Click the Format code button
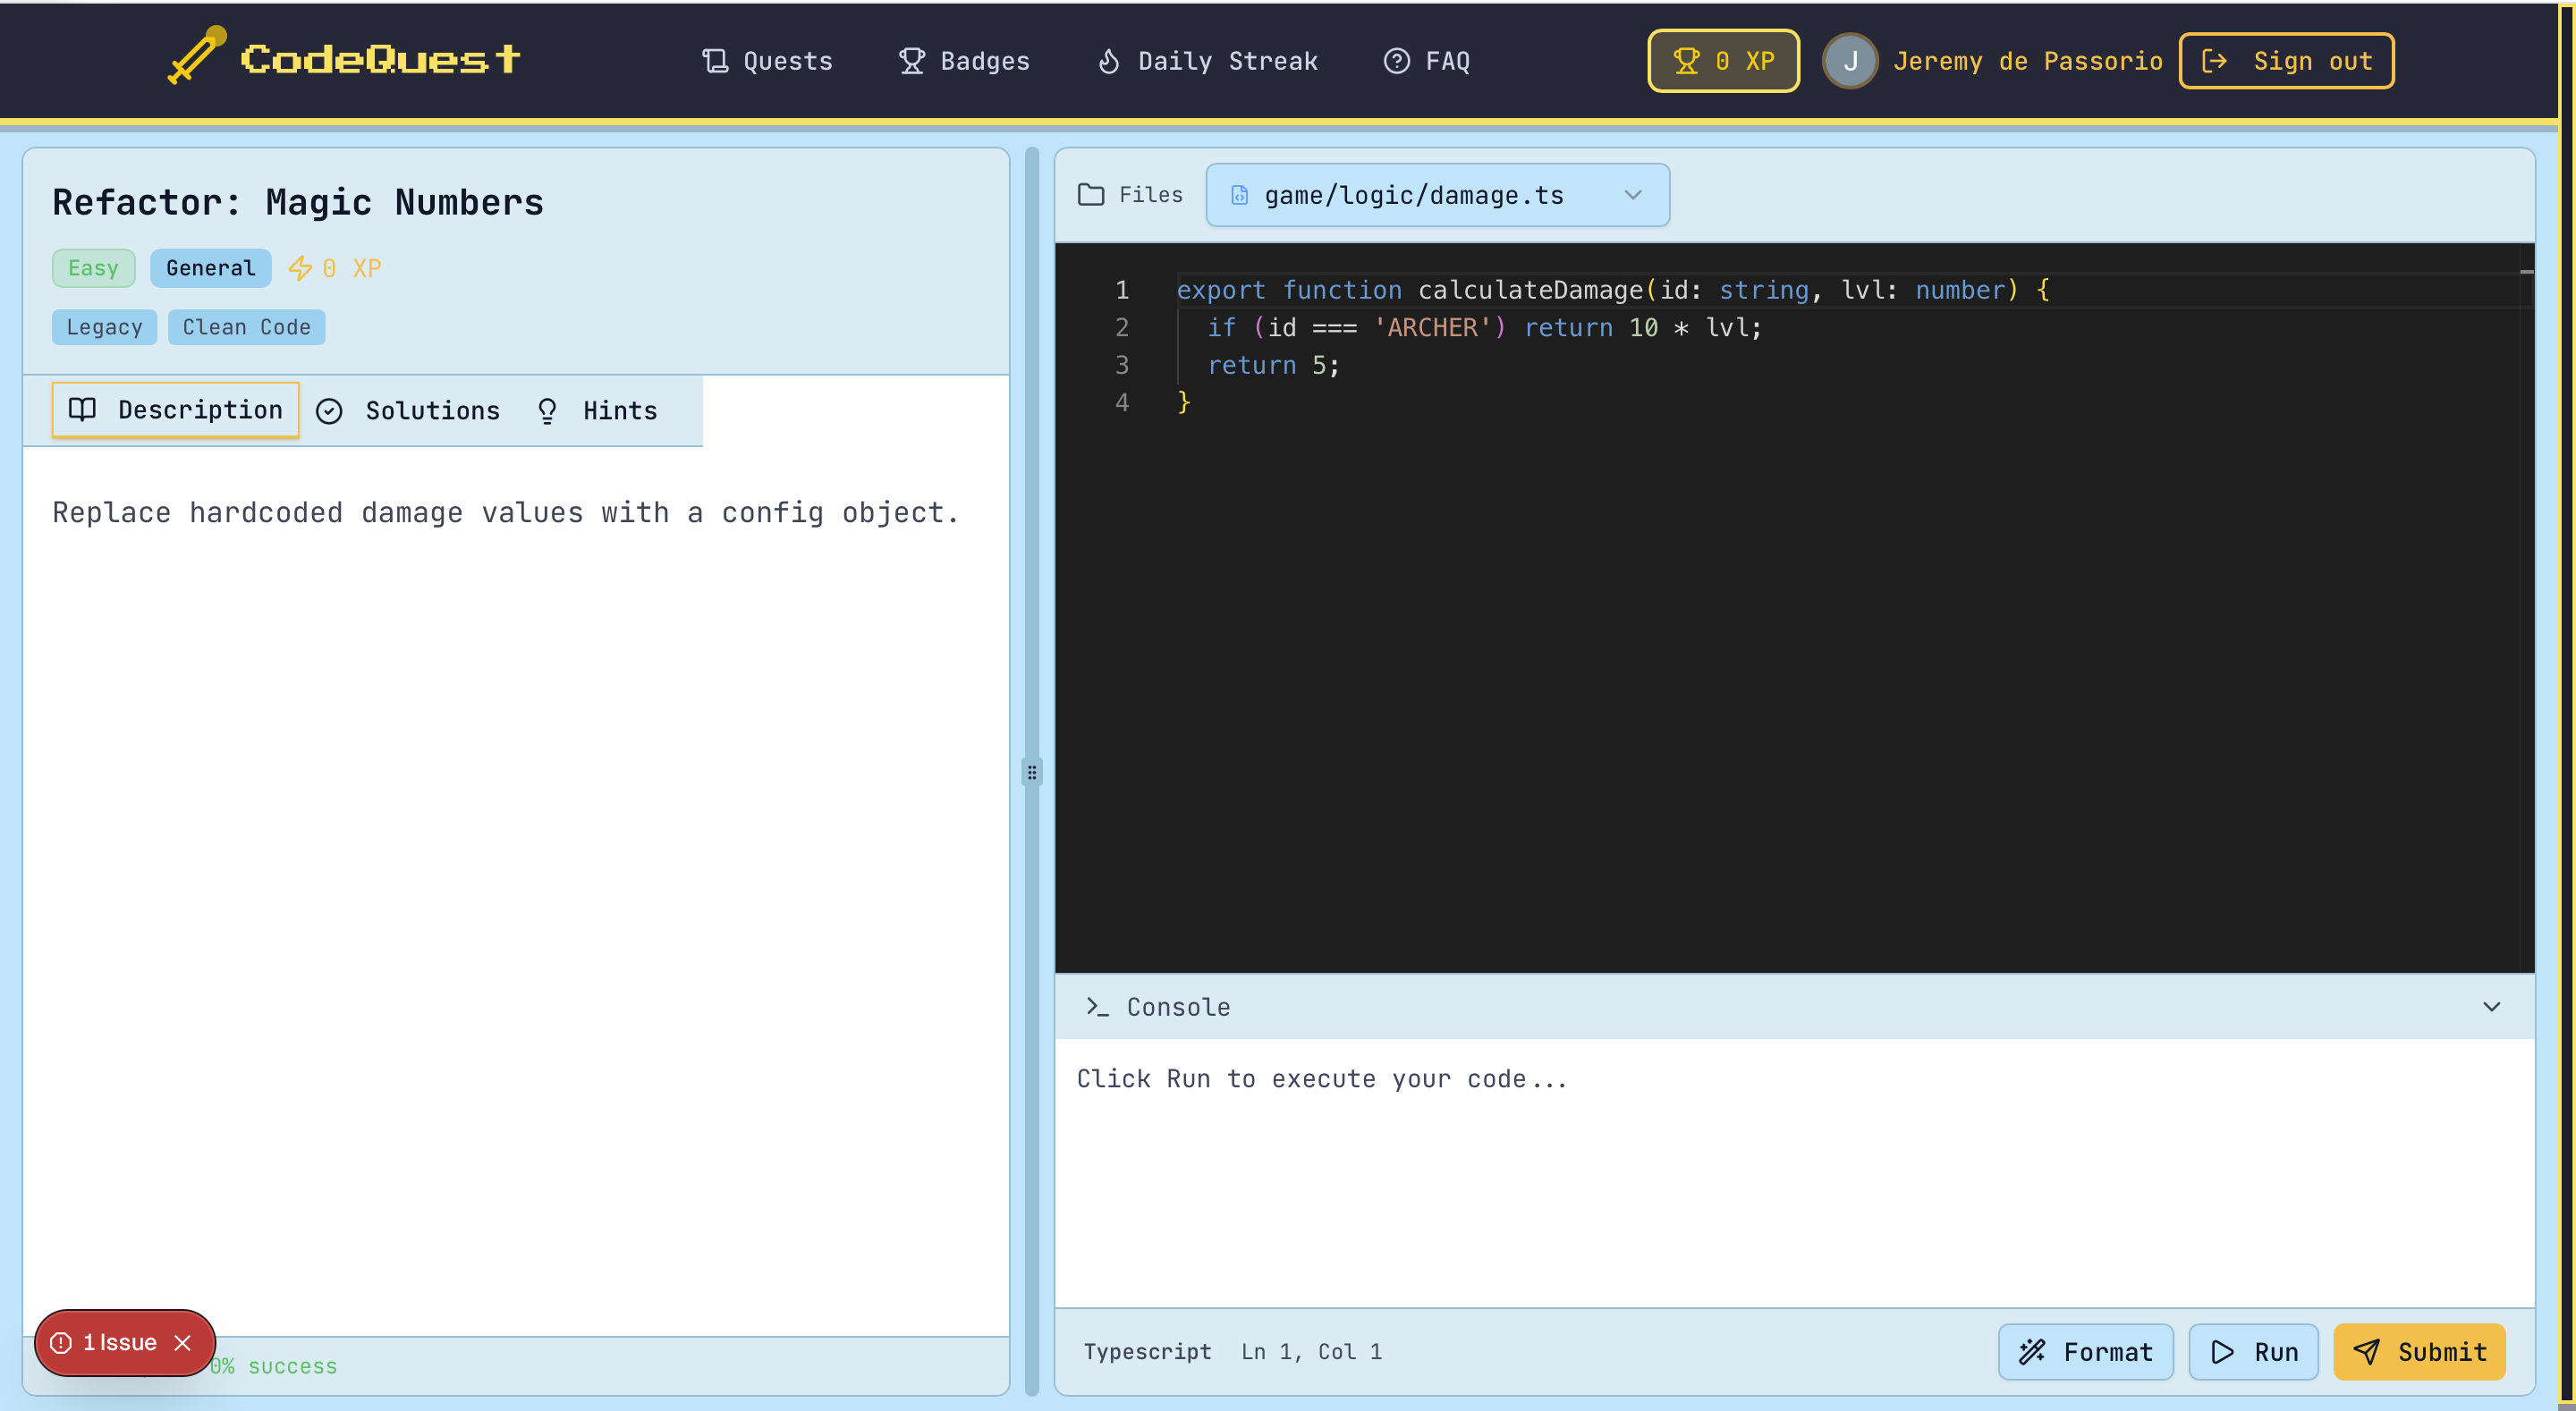 (2085, 1352)
